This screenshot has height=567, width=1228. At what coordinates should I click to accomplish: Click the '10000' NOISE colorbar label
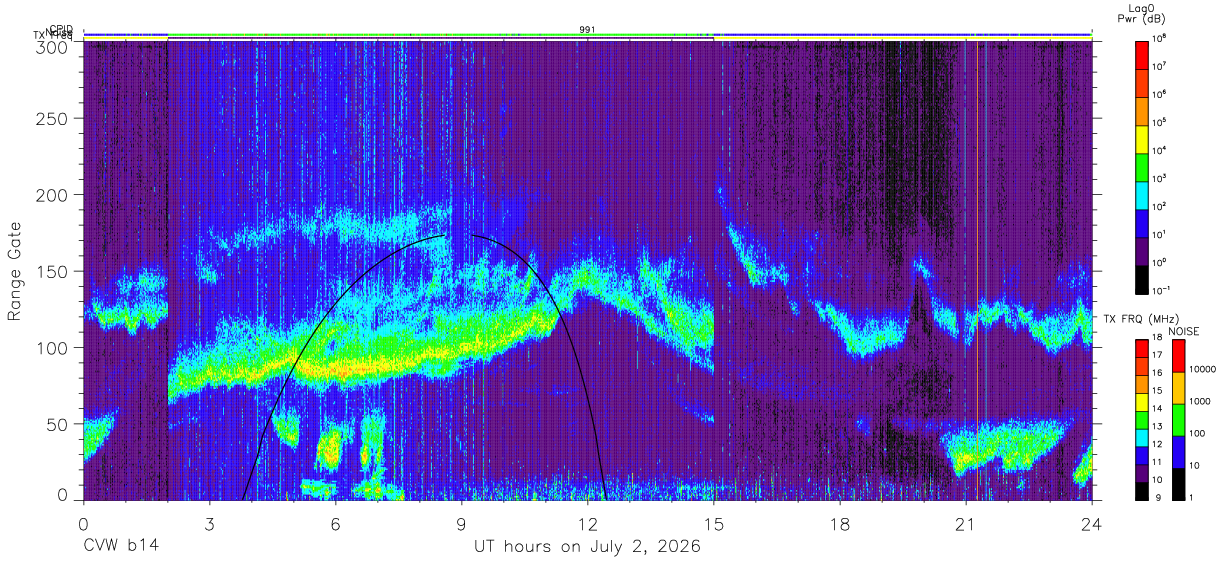(x=1201, y=369)
